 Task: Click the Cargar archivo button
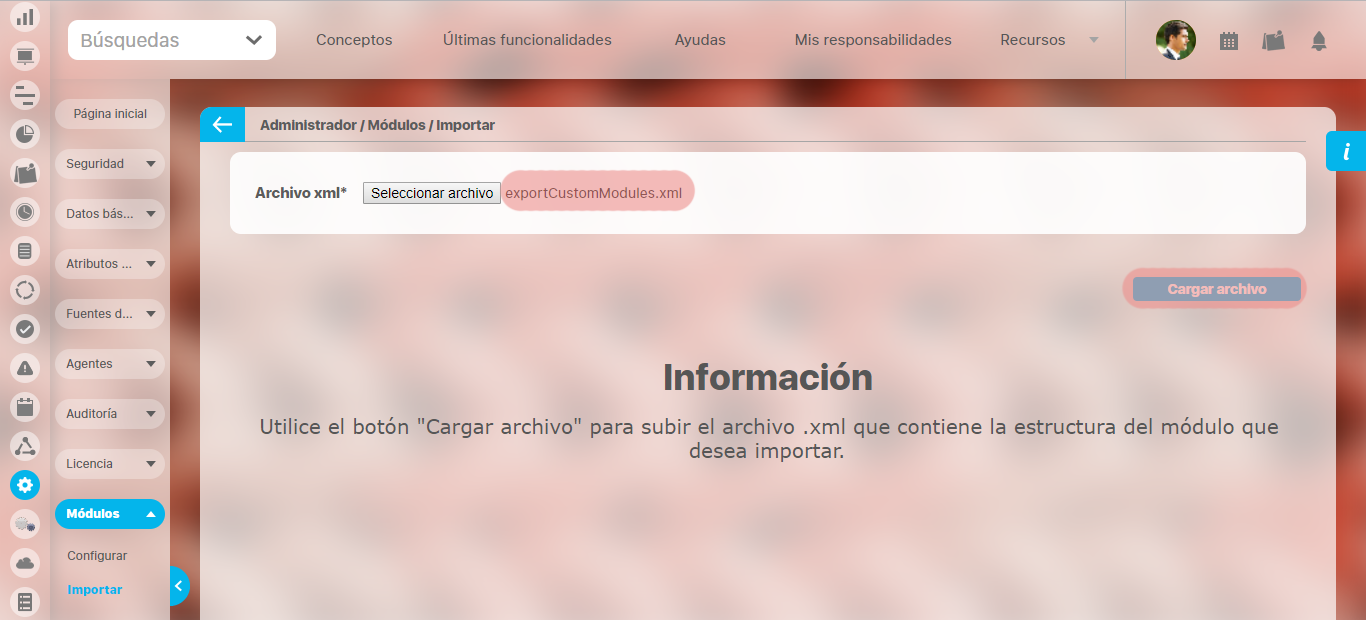coord(1216,289)
